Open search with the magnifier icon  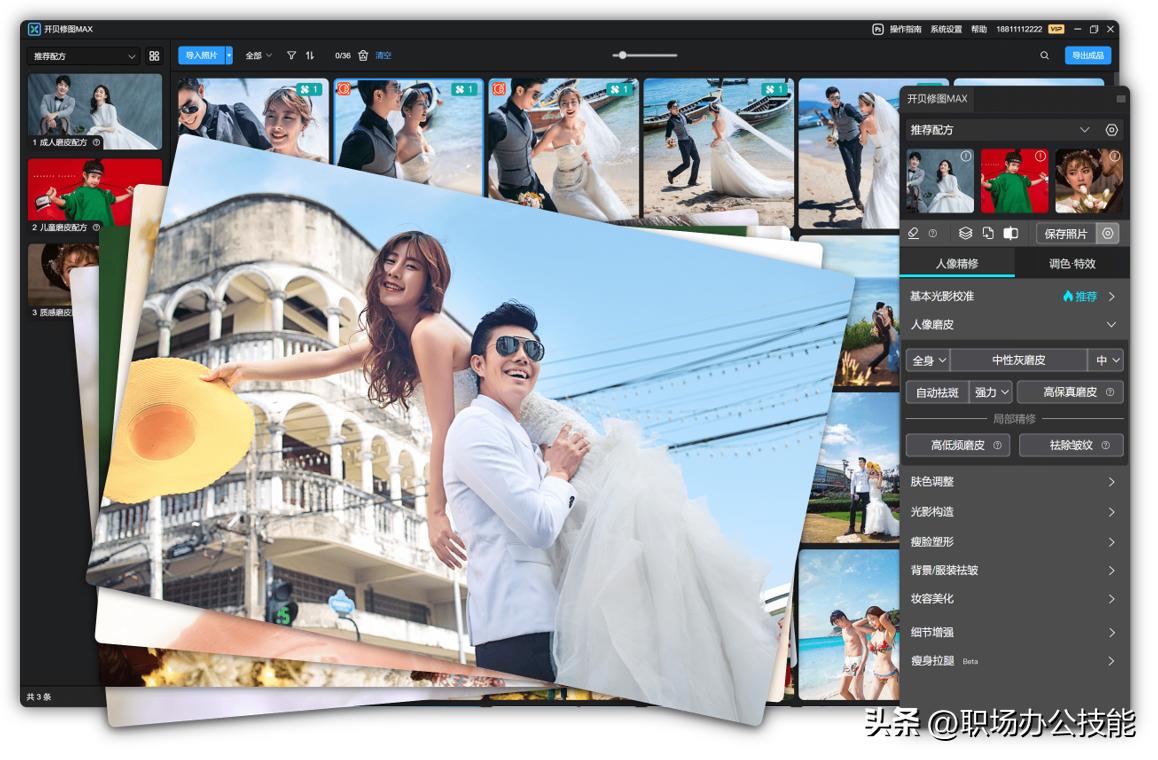1045,56
